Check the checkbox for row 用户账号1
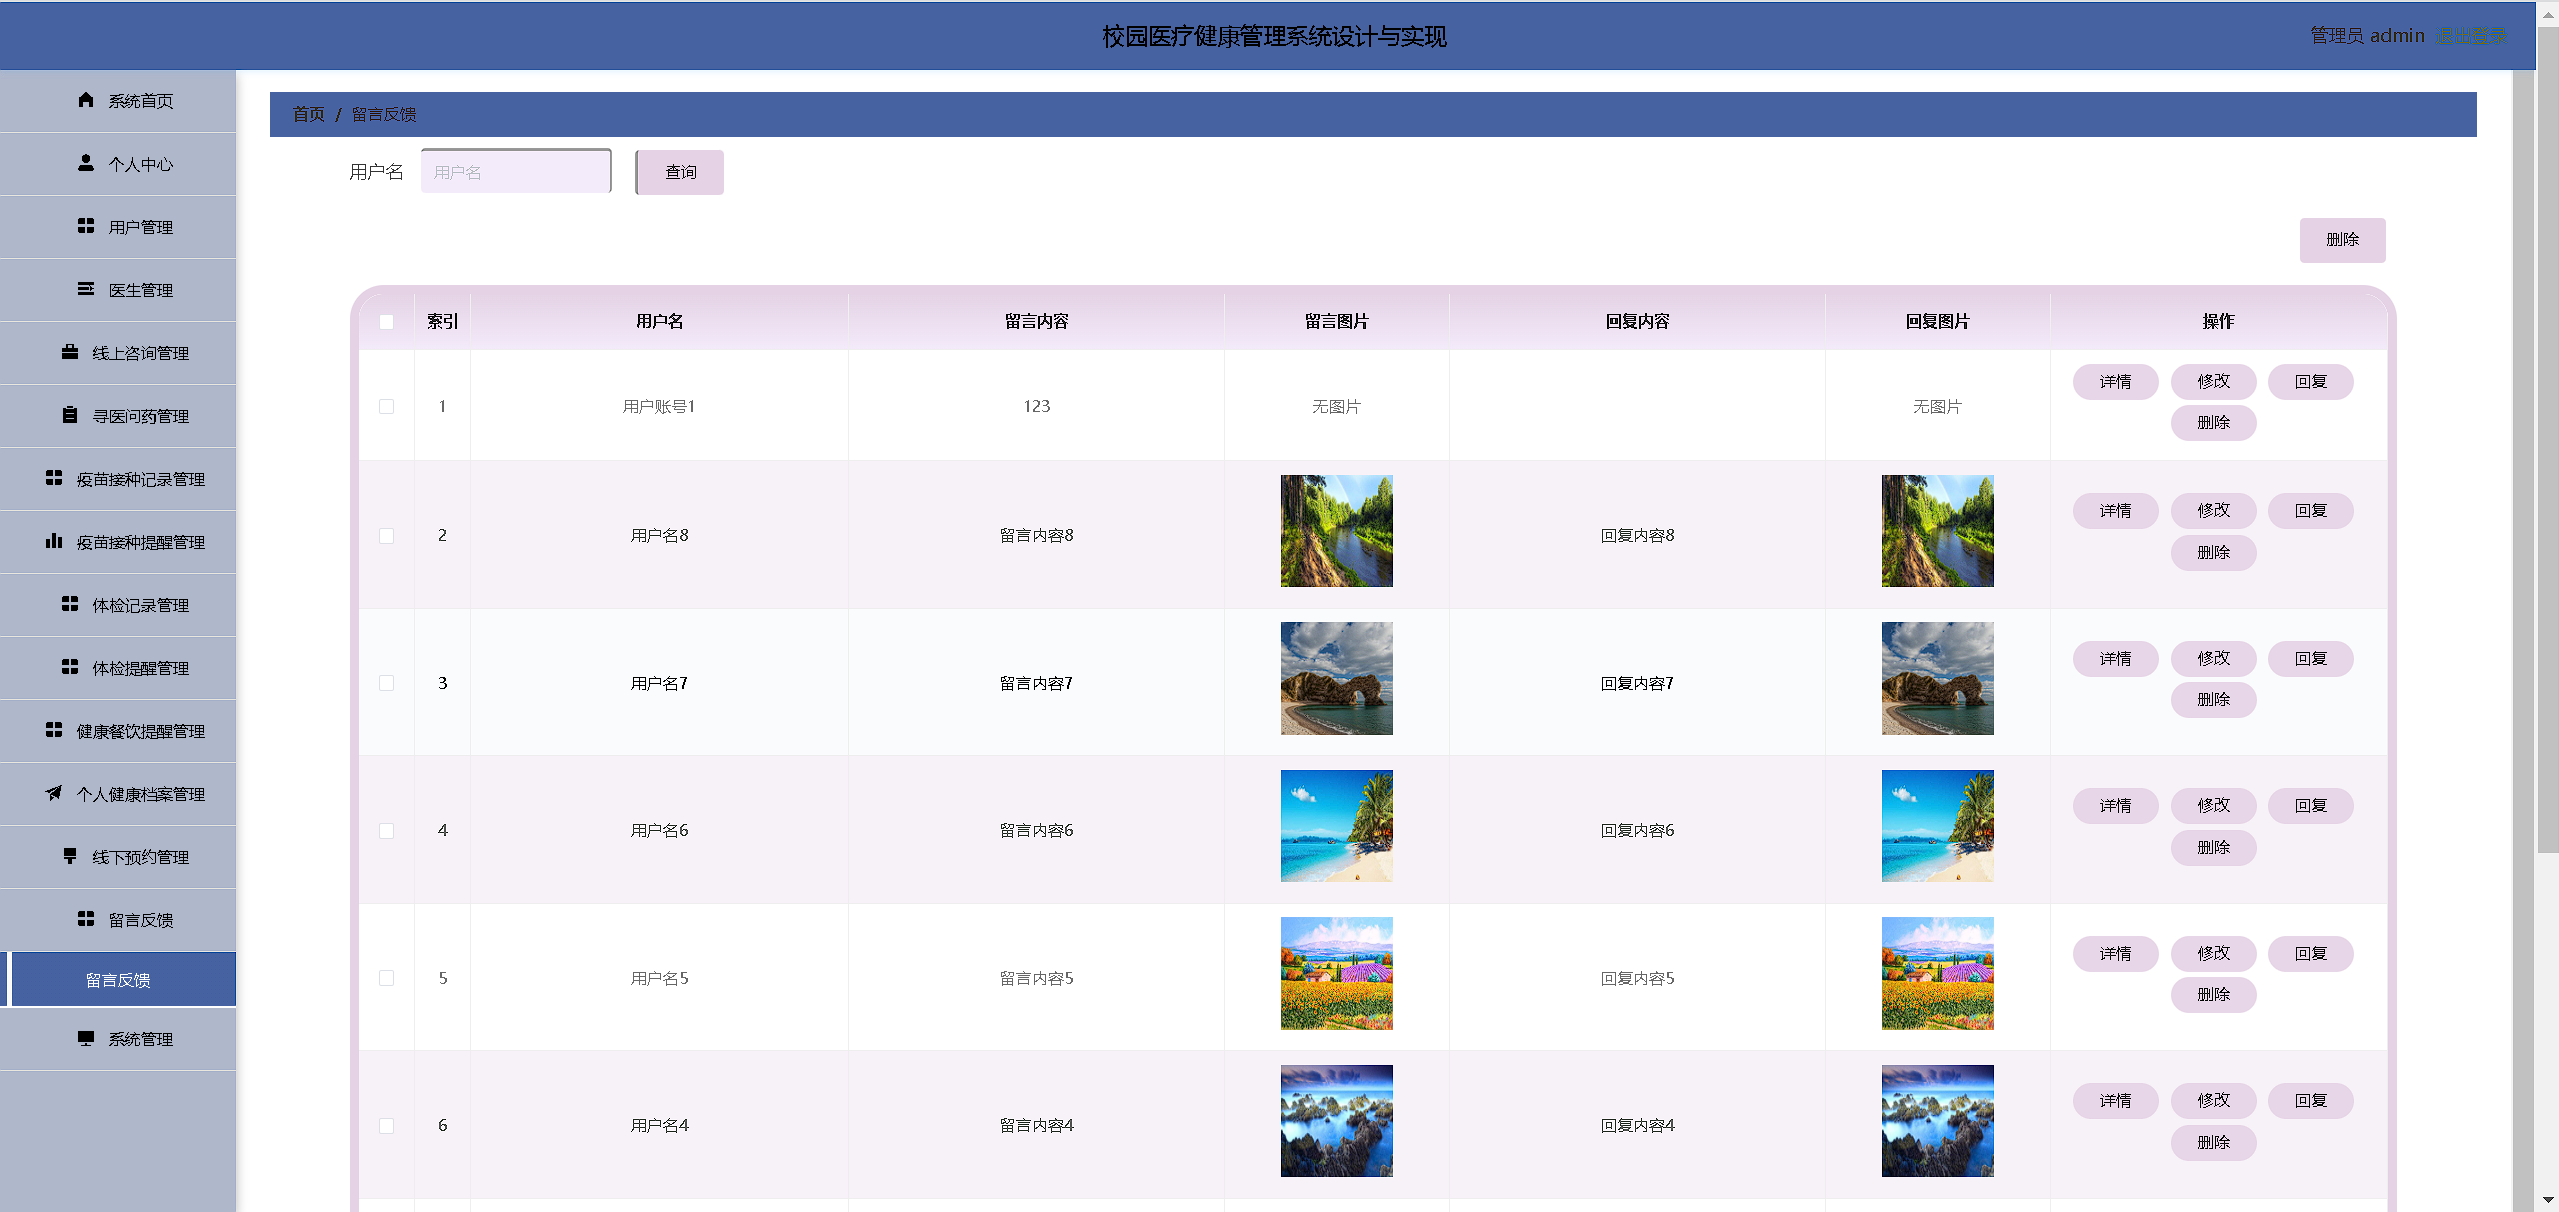This screenshot has height=1212, width=2559. click(387, 407)
